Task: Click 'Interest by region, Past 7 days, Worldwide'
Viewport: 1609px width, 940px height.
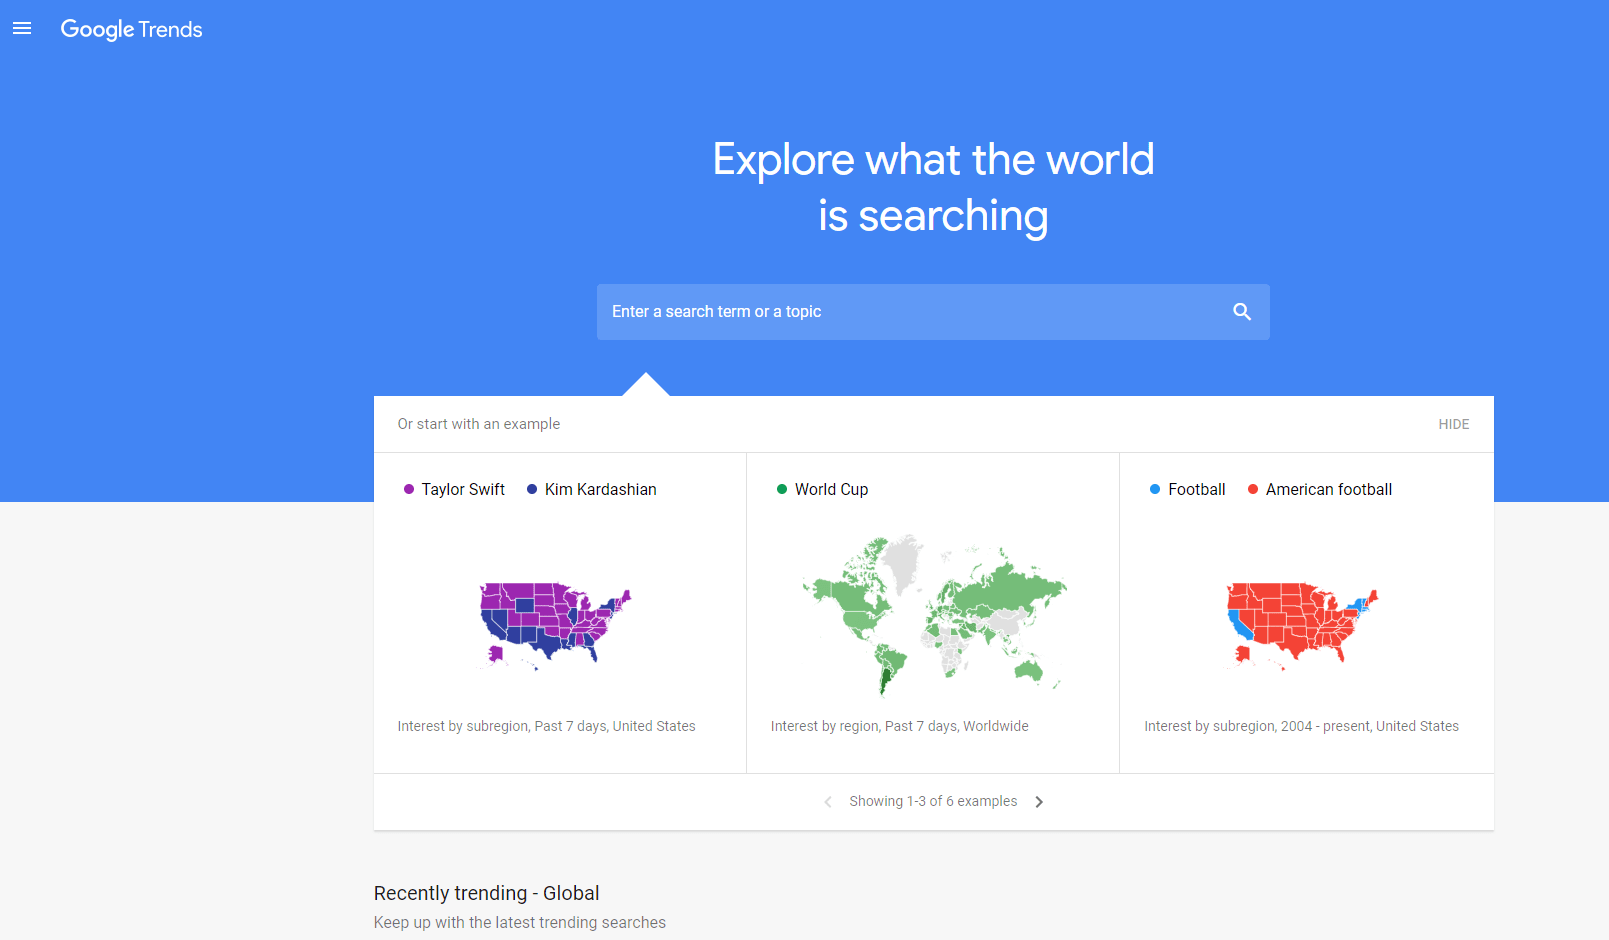Action: click(x=900, y=726)
